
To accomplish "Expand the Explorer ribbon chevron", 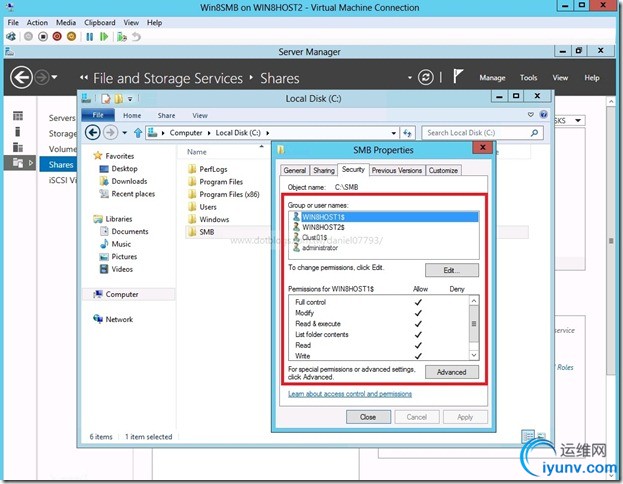I will (x=531, y=115).
